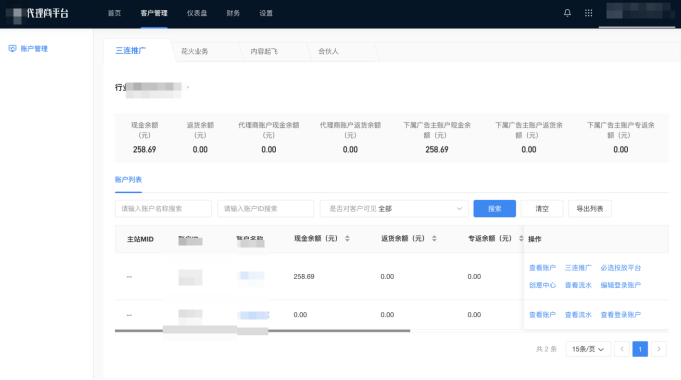Click the 导出列表 button
681x380 pixels.
590,208
